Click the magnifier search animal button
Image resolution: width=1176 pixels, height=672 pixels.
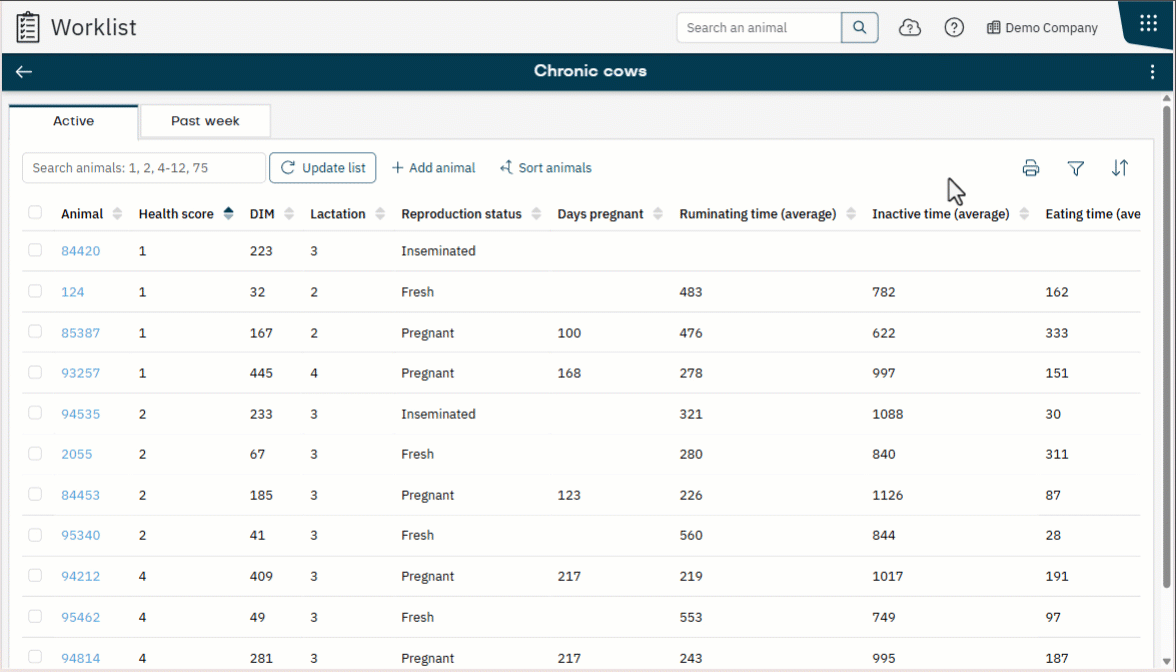[x=860, y=28]
